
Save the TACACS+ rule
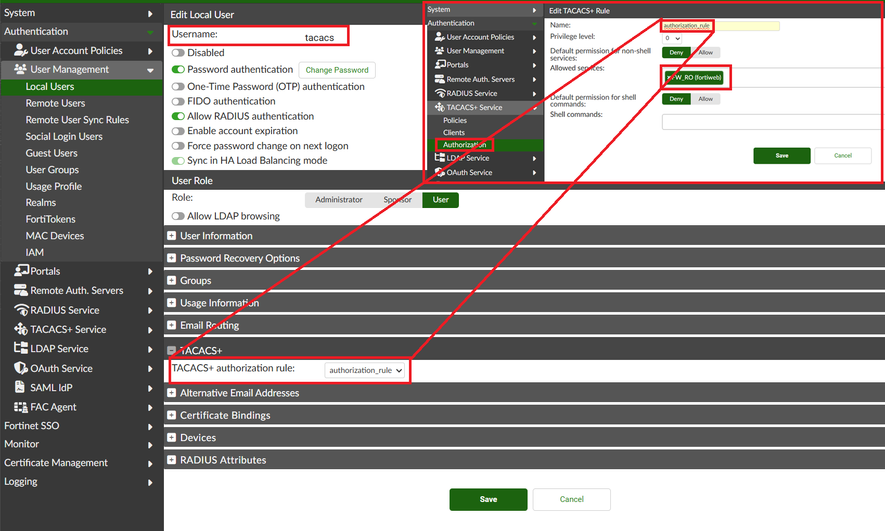click(x=782, y=156)
